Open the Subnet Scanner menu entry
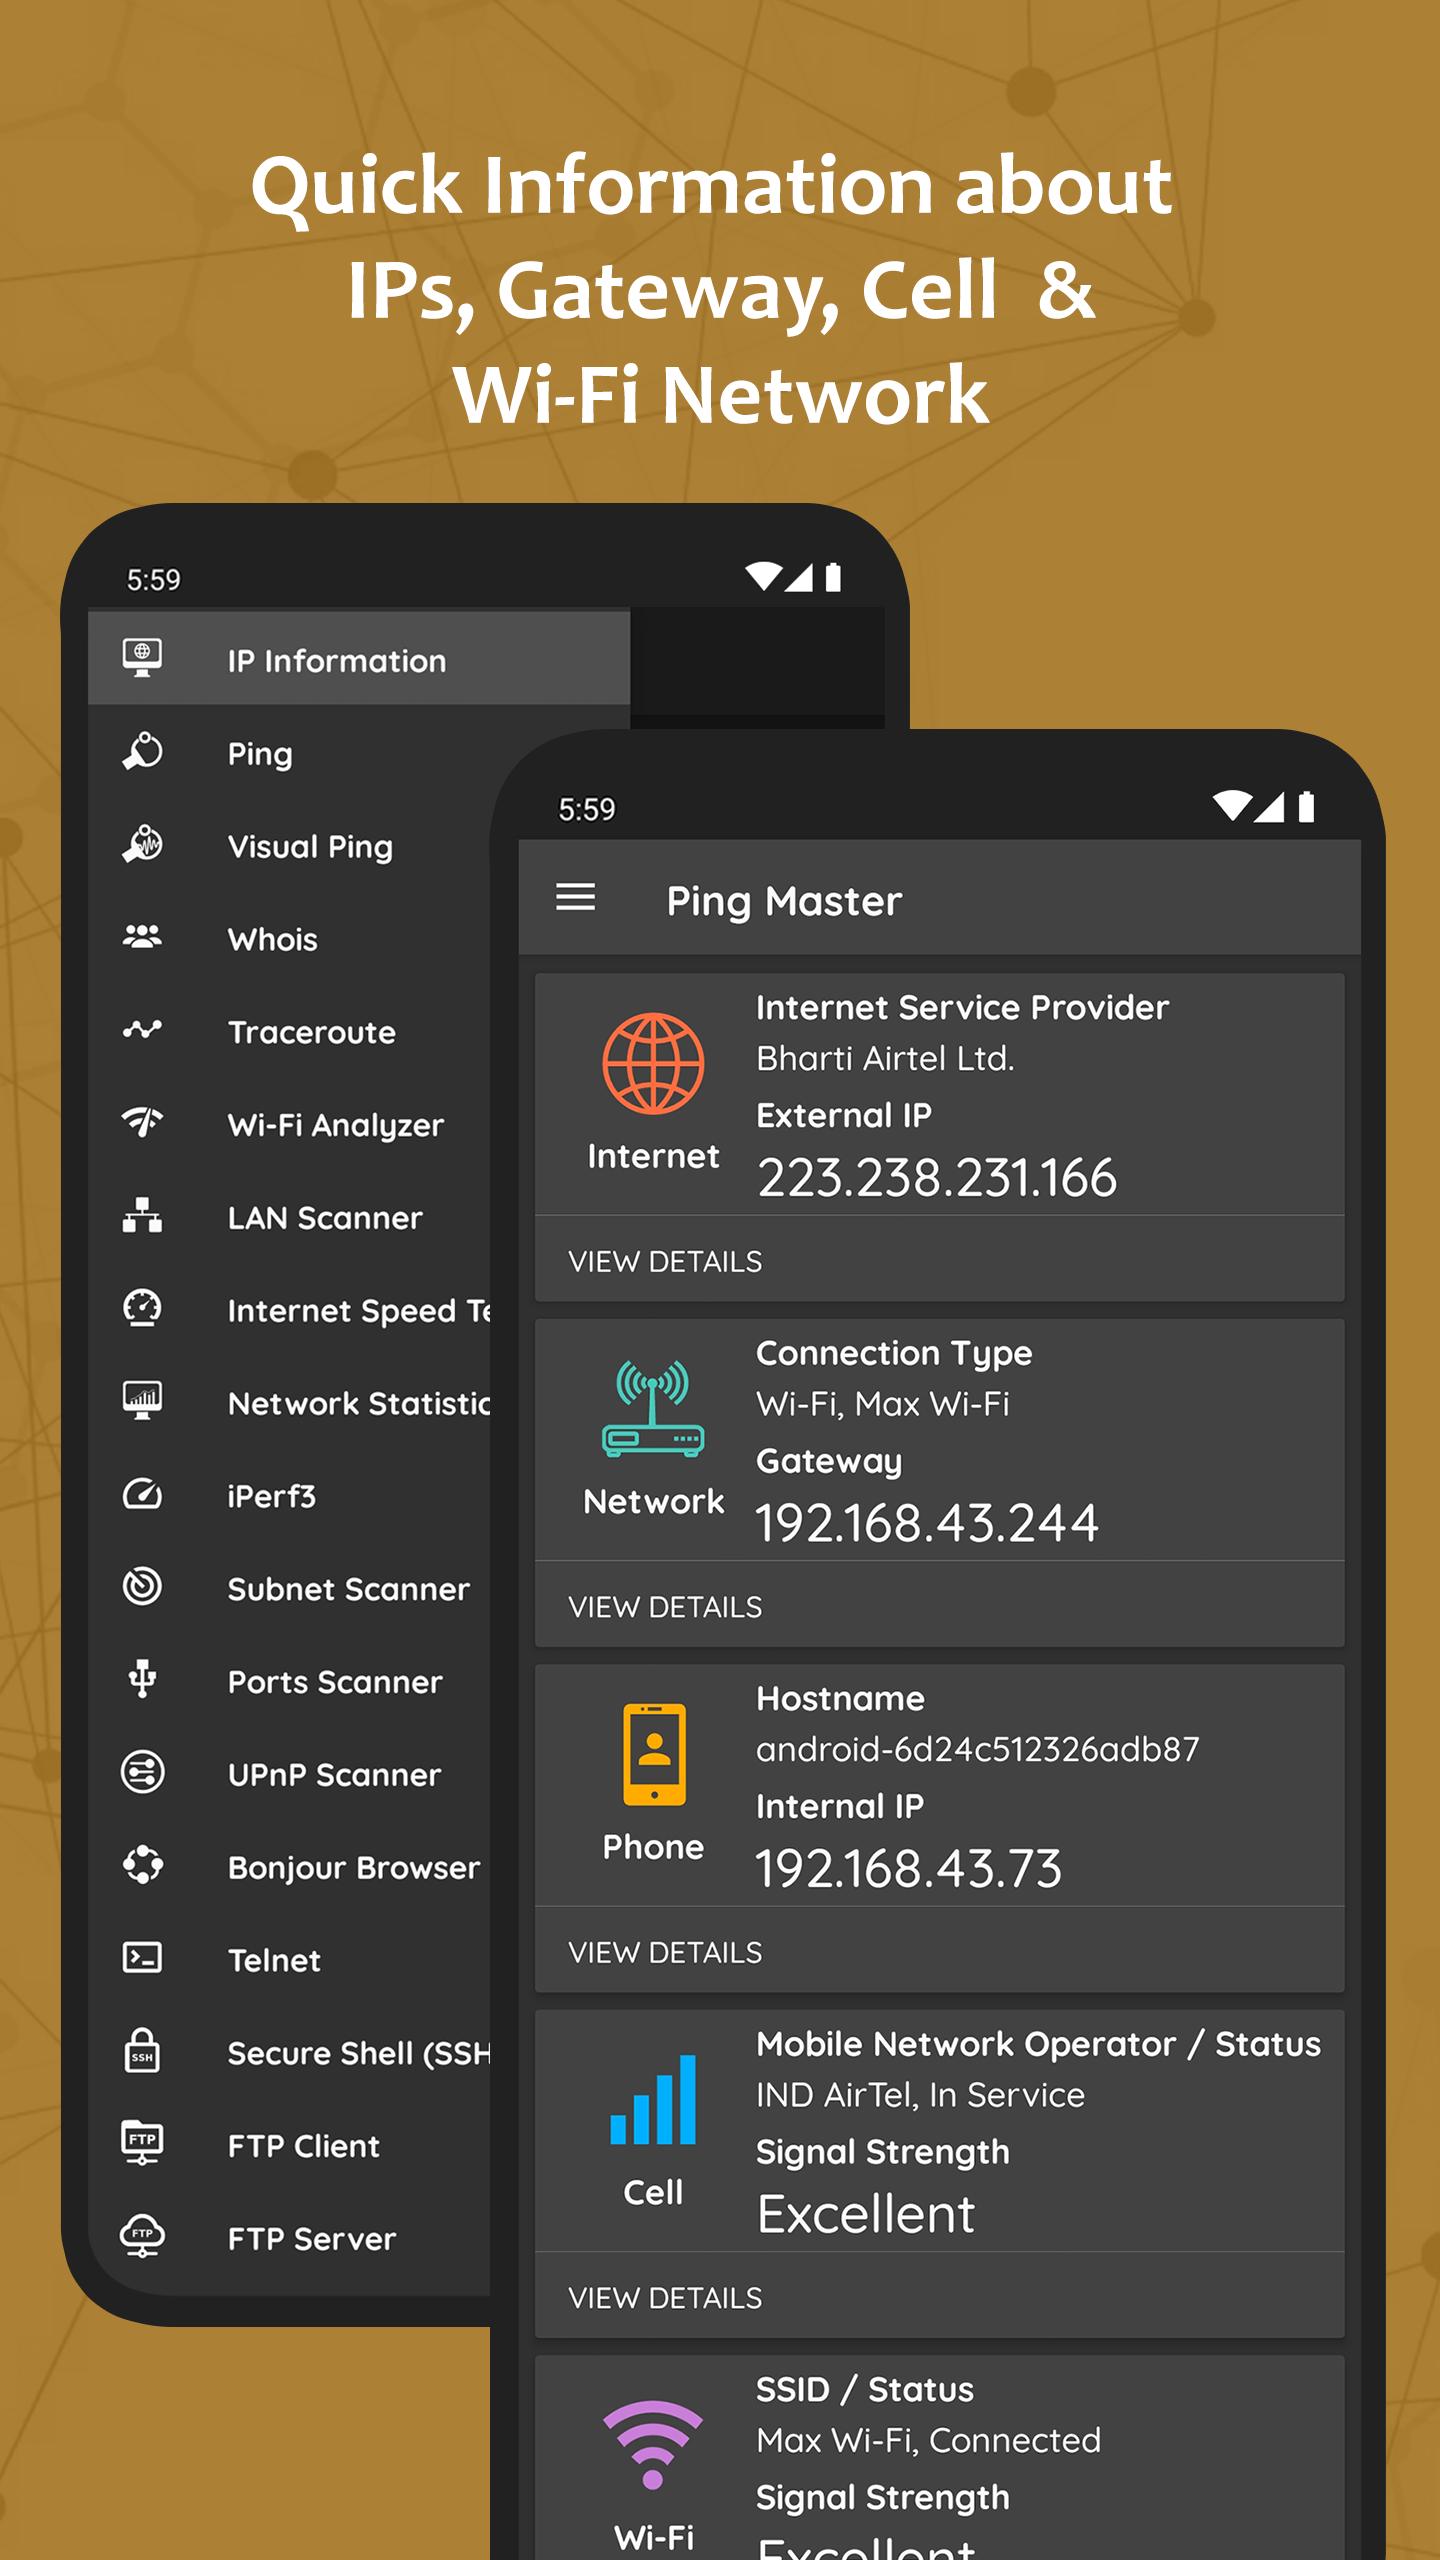The image size is (1440, 2560). pyautogui.click(x=348, y=1589)
